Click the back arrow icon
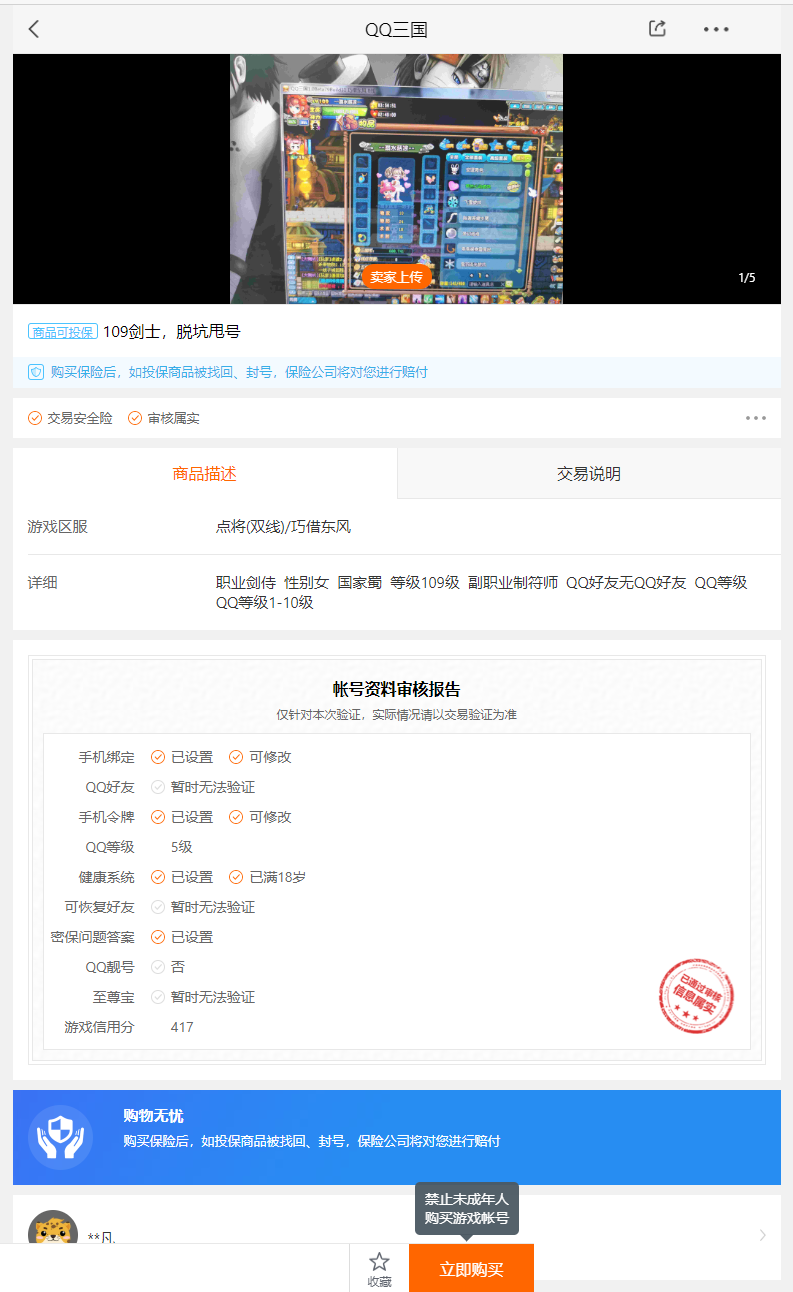The height and width of the screenshot is (1292, 793). tap(34, 29)
